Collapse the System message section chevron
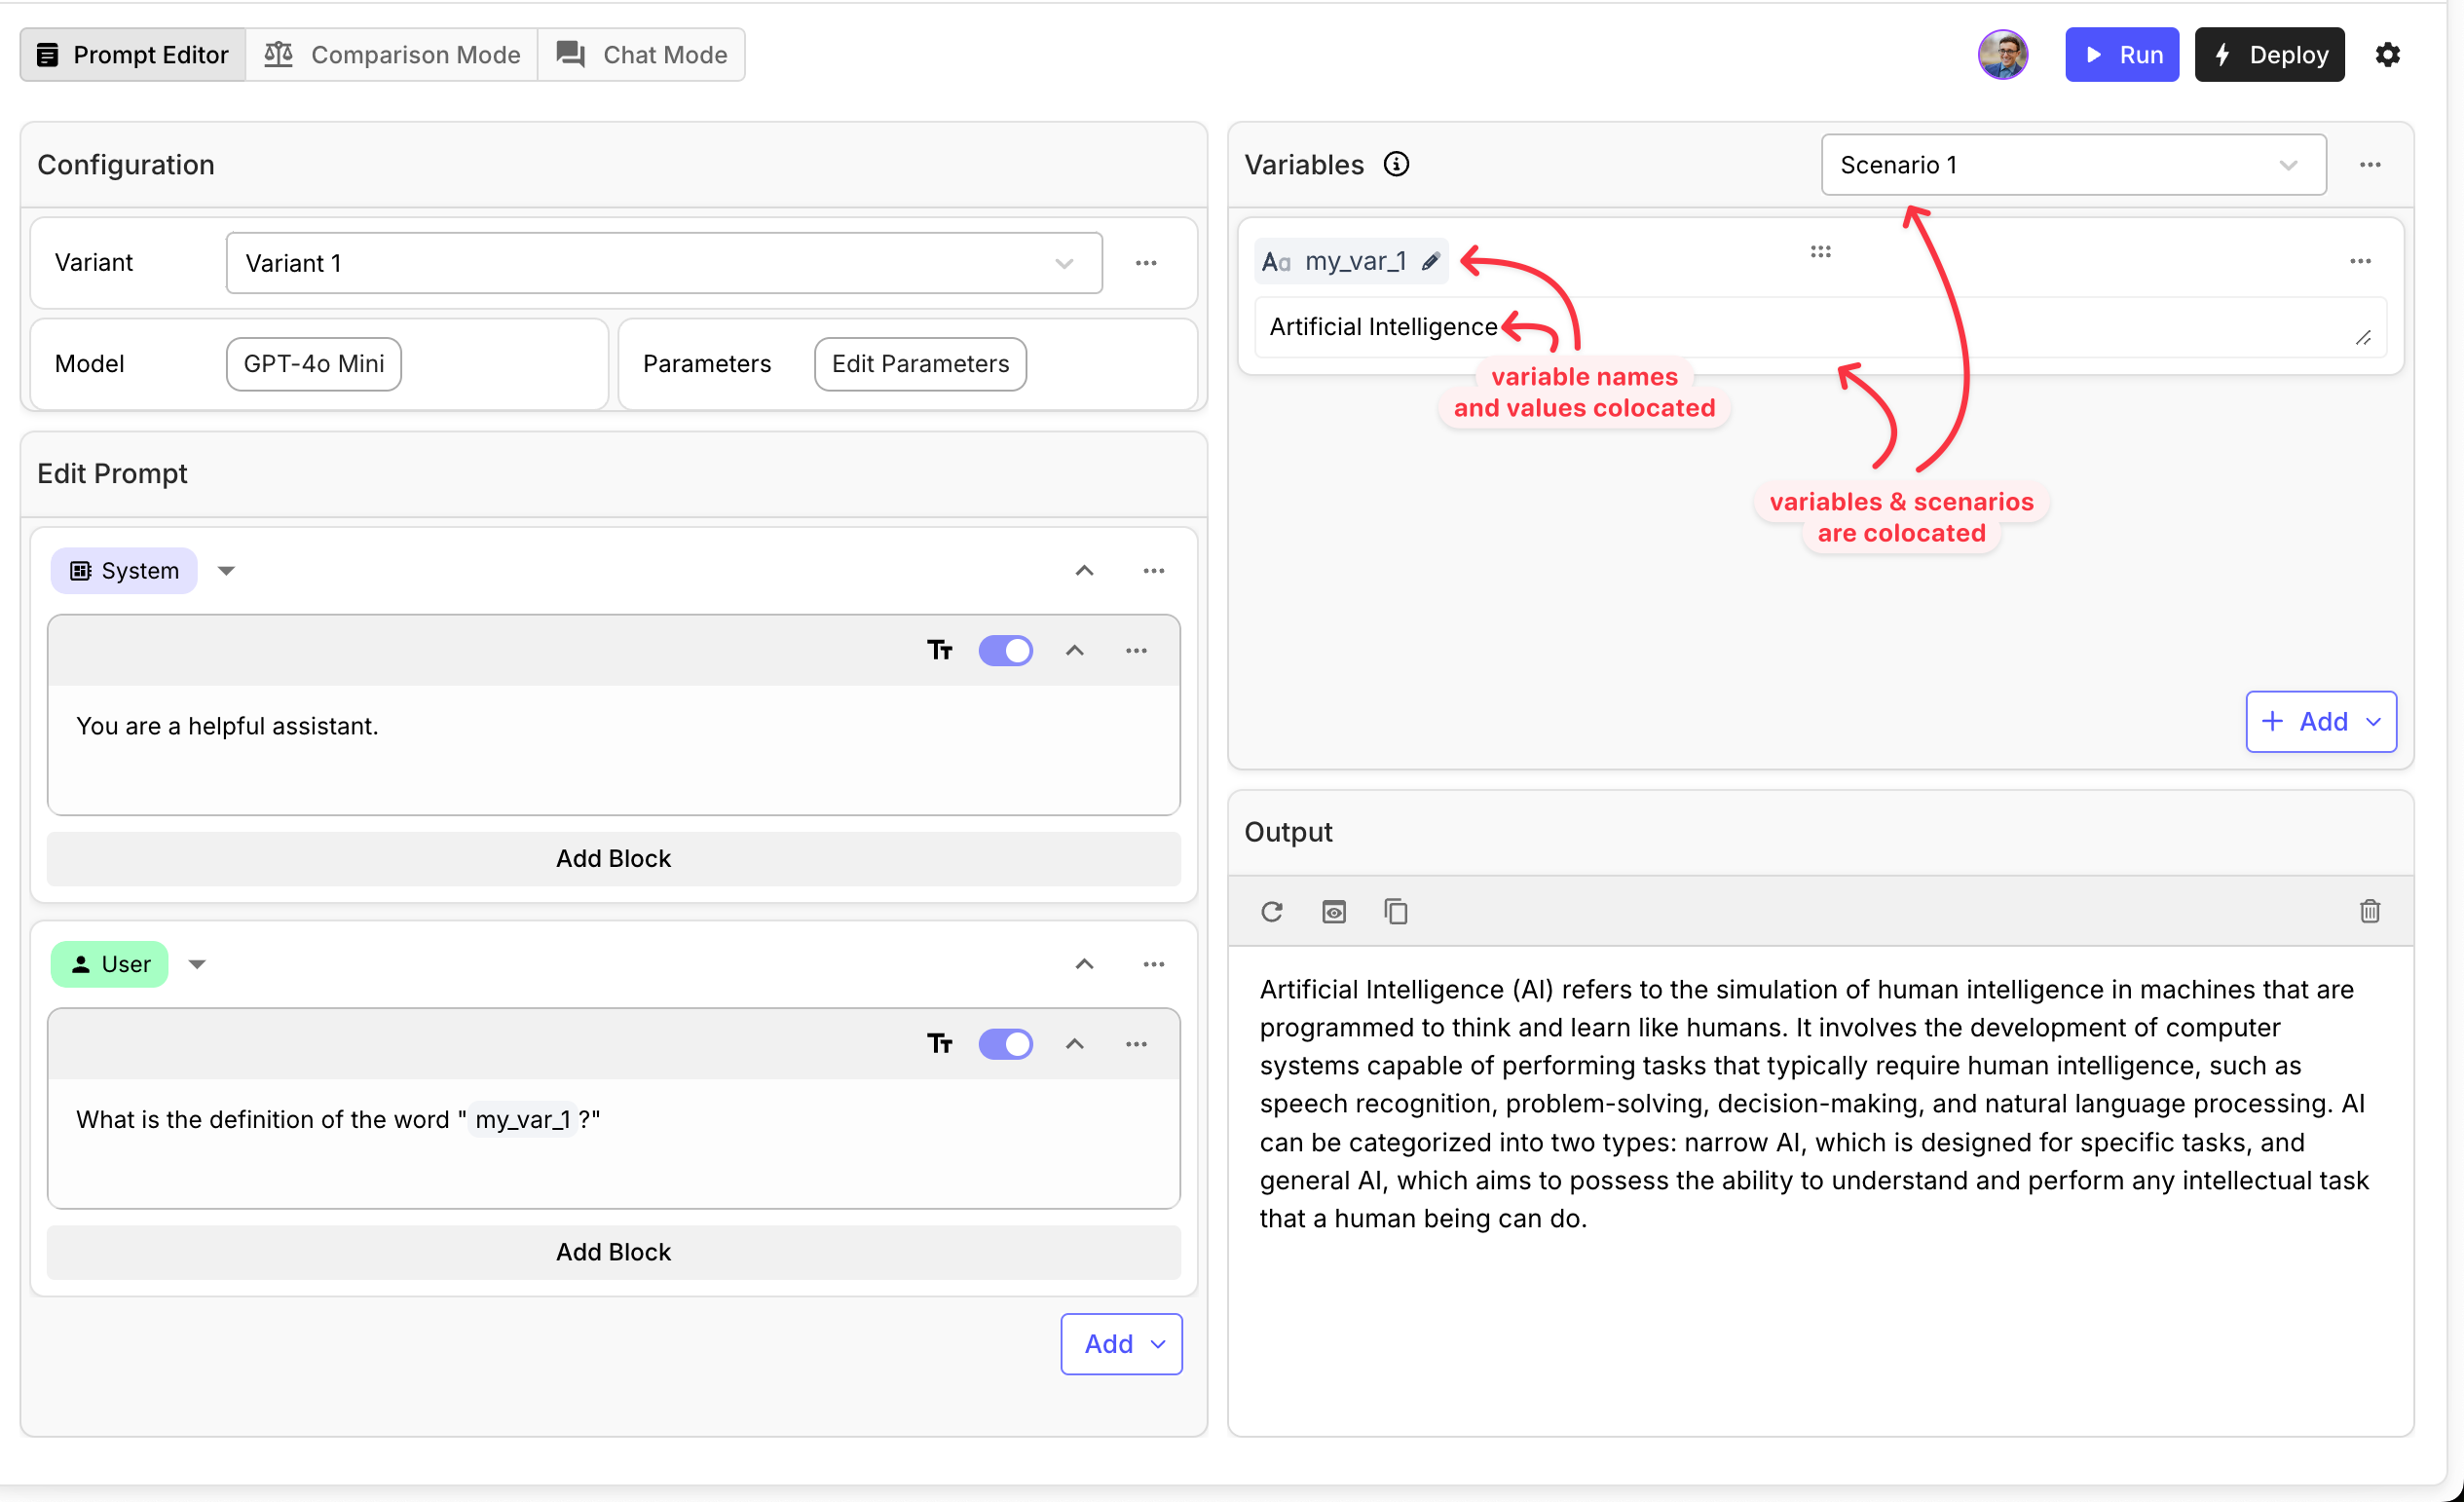2464x1502 pixels. pyautogui.click(x=1084, y=571)
